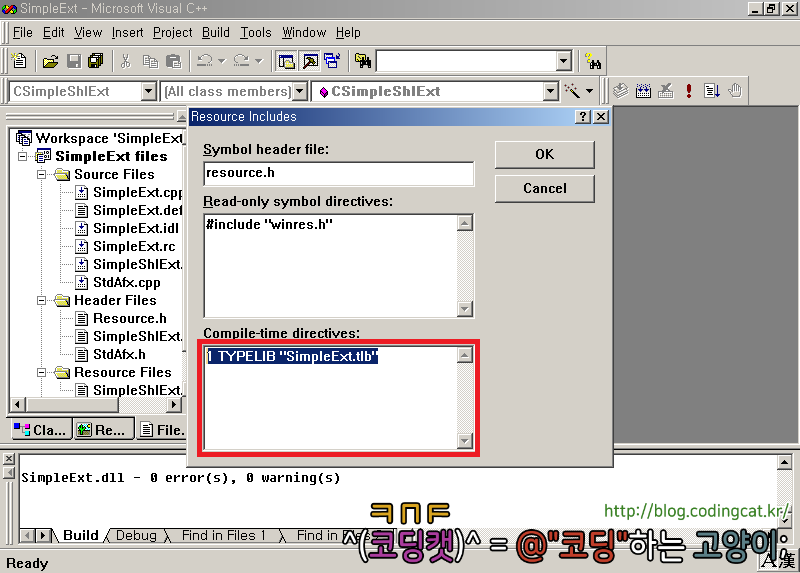Image resolution: width=800 pixels, height=573 pixels.
Task: Toggle the Workspace window icon
Action: click(286, 61)
